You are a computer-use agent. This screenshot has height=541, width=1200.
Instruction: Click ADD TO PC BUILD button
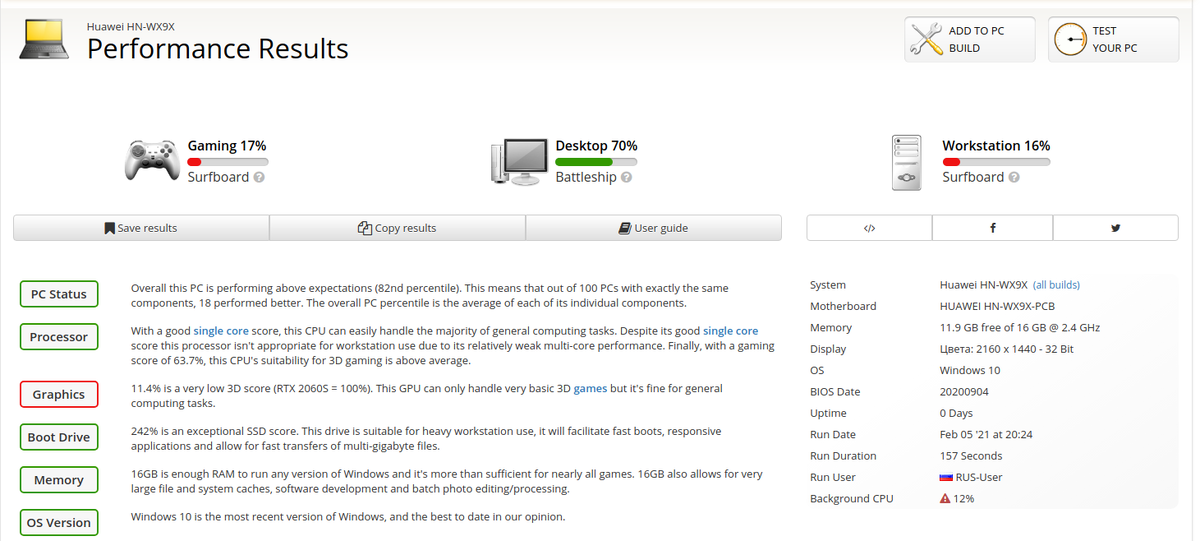click(970, 40)
